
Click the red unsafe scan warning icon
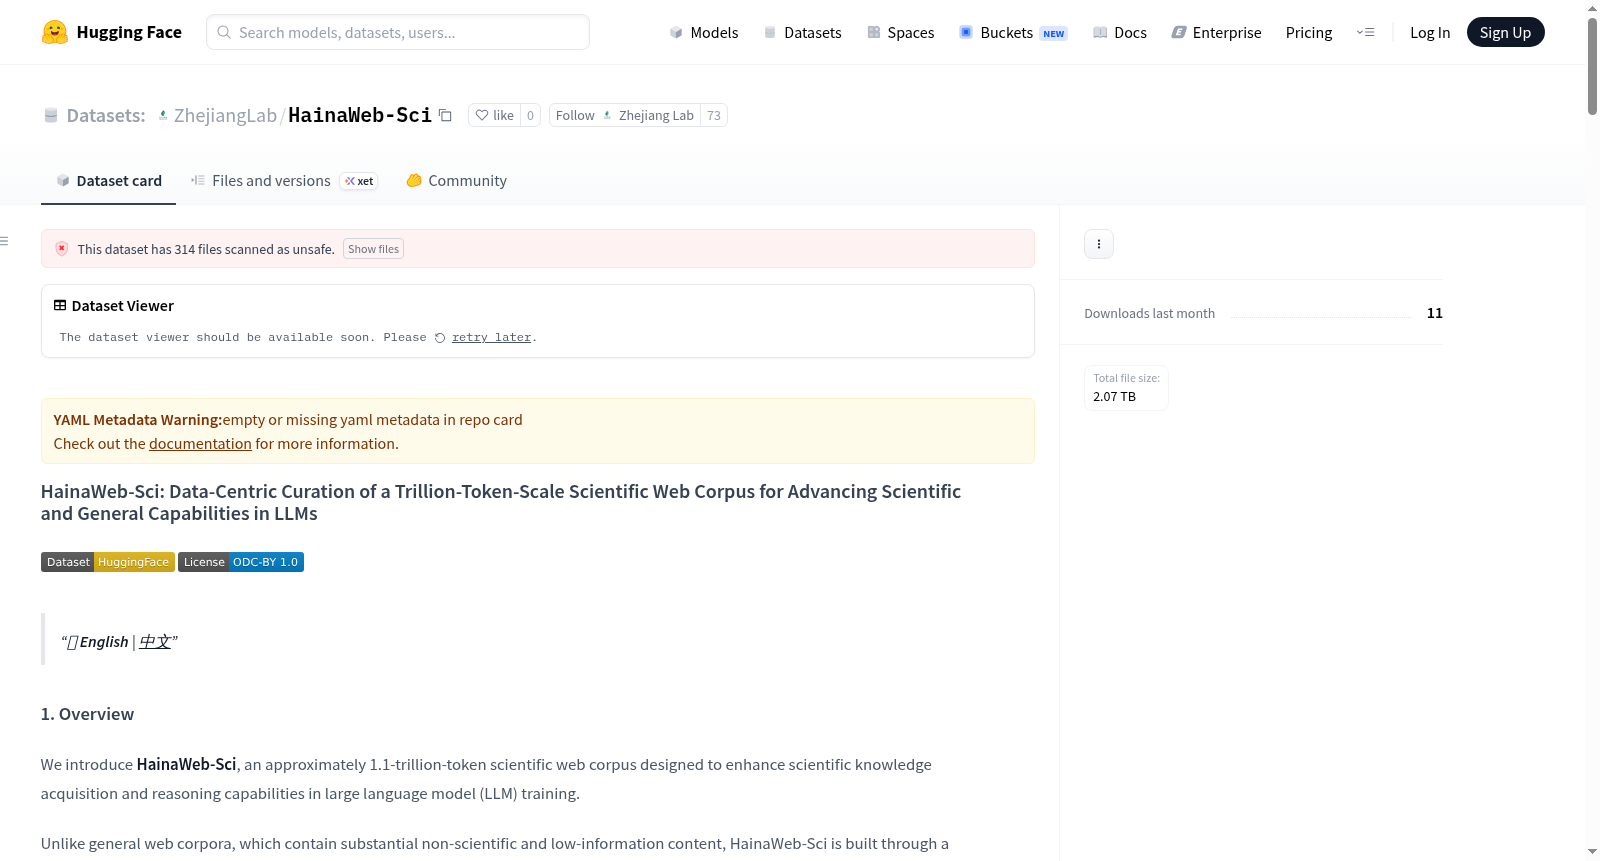pos(62,249)
